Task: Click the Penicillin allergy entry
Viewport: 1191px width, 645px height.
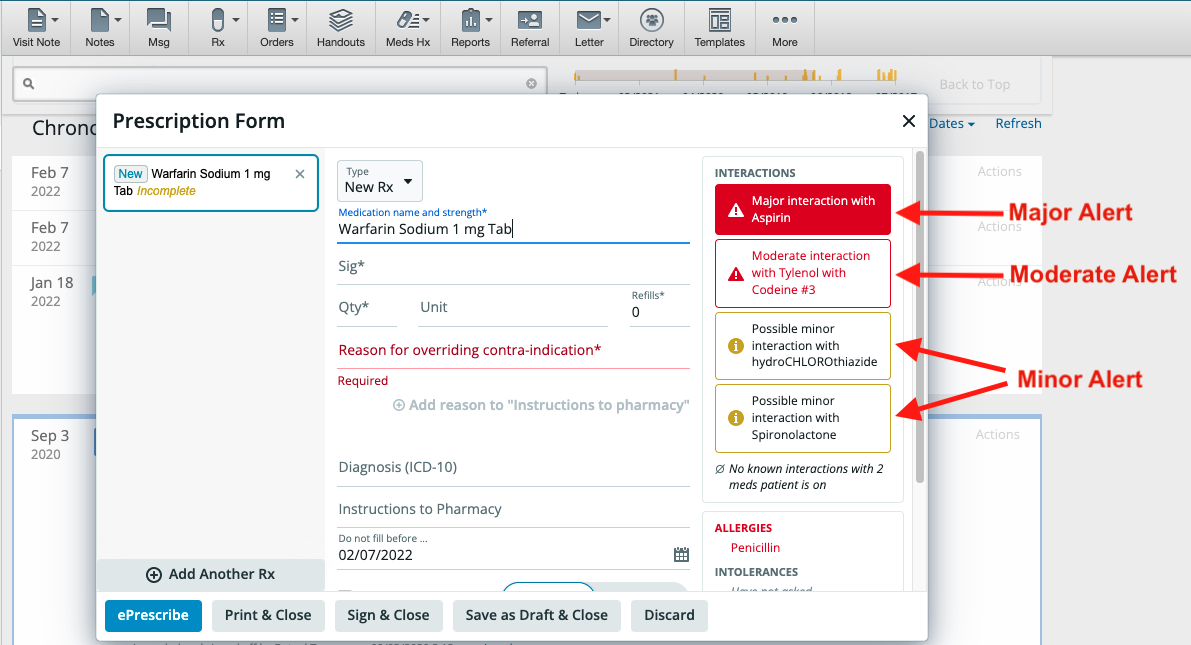Action: (x=755, y=548)
